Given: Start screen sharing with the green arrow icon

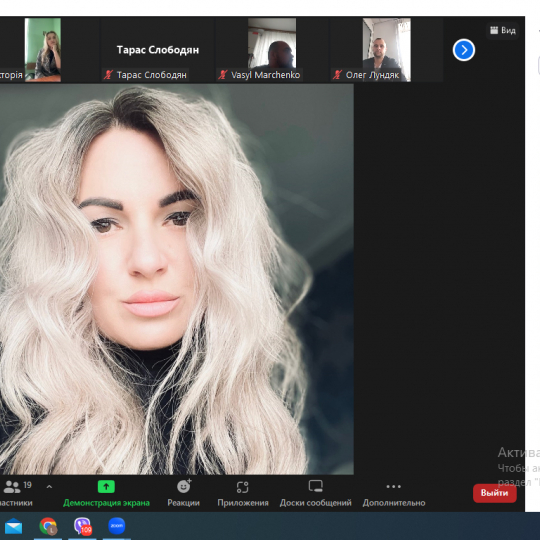Looking at the screenshot, I should [106, 487].
